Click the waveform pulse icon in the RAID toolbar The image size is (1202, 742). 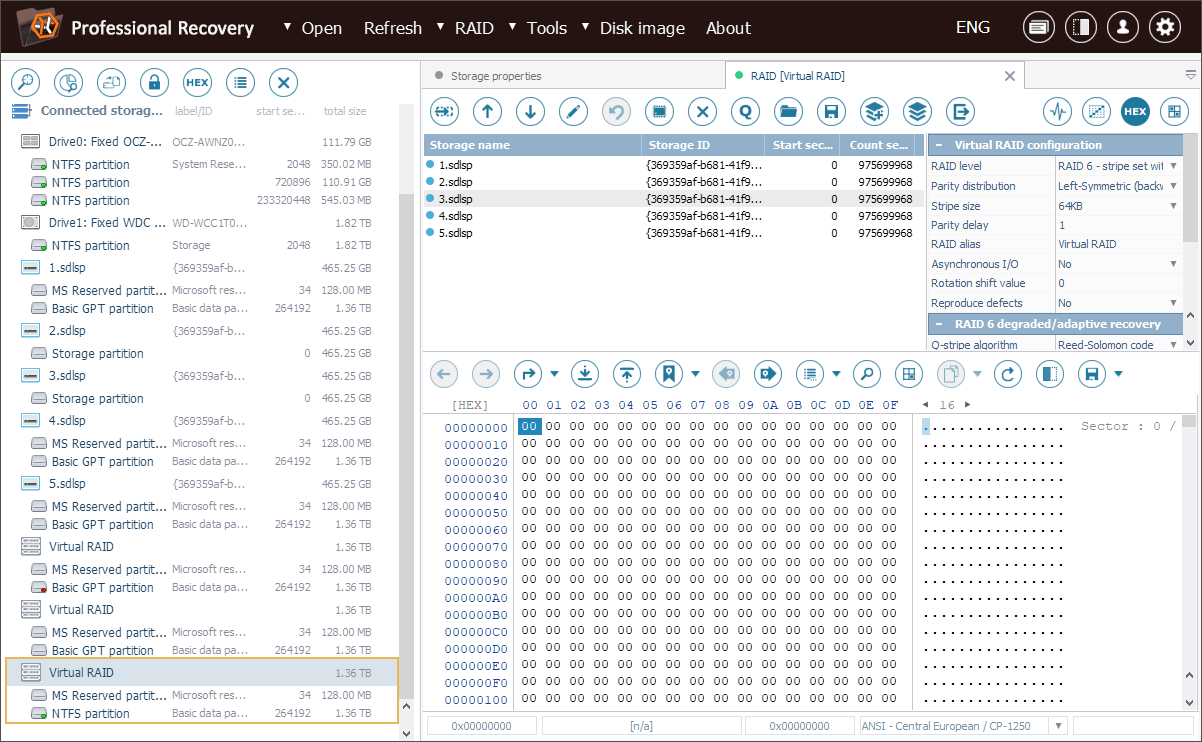(x=1058, y=111)
